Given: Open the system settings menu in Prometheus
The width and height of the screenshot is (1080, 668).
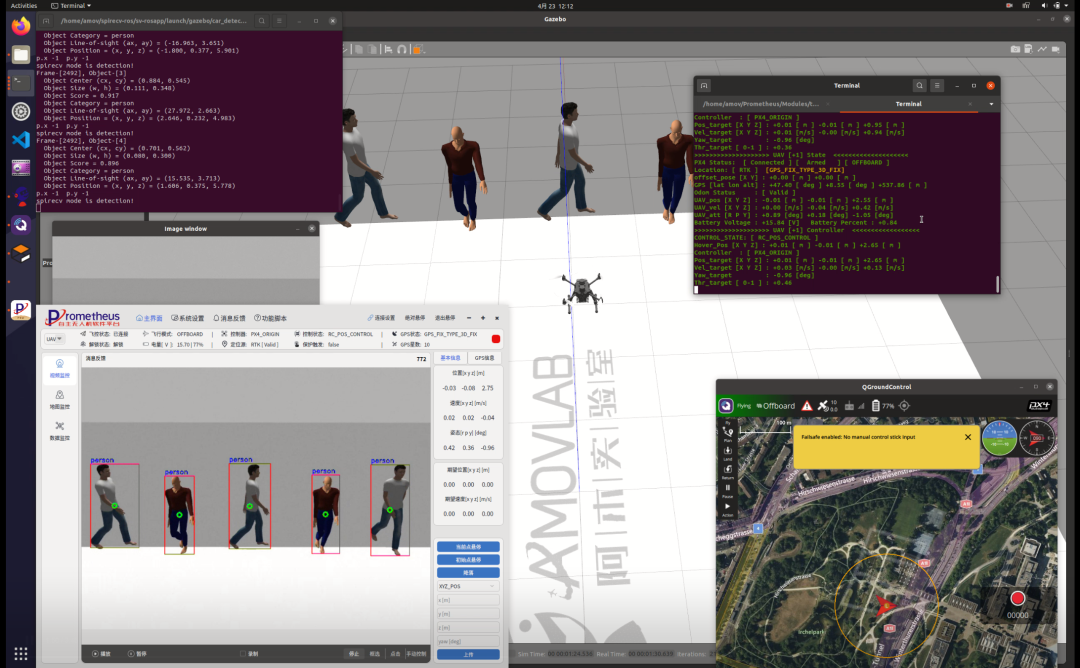Looking at the screenshot, I should 186,318.
